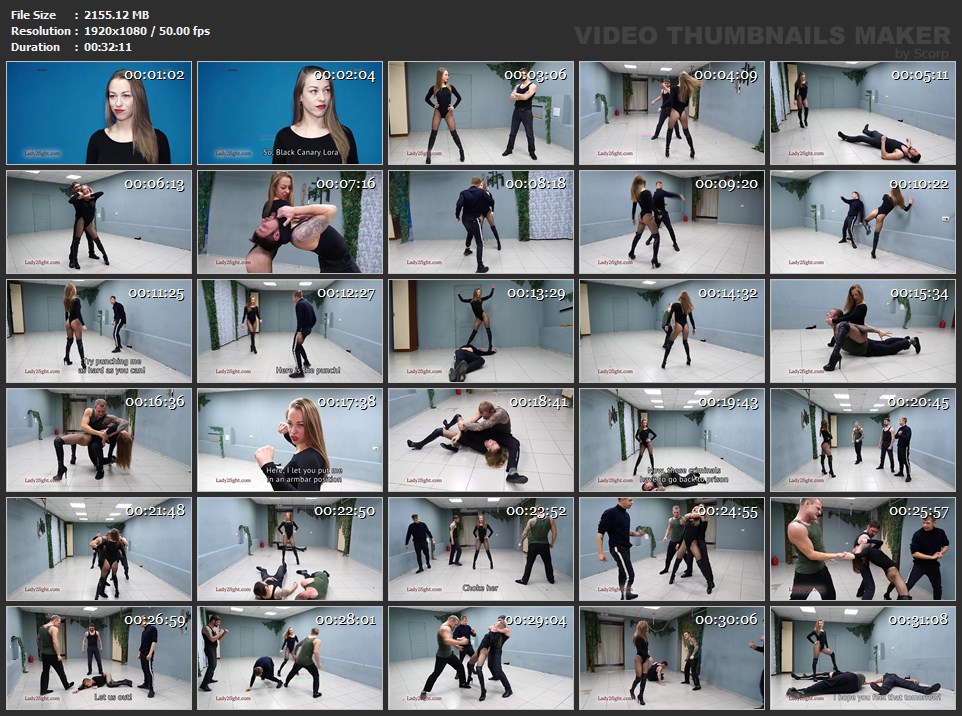
Task: Select the thumbnail marked 00:19:43
Action: point(672,440)
